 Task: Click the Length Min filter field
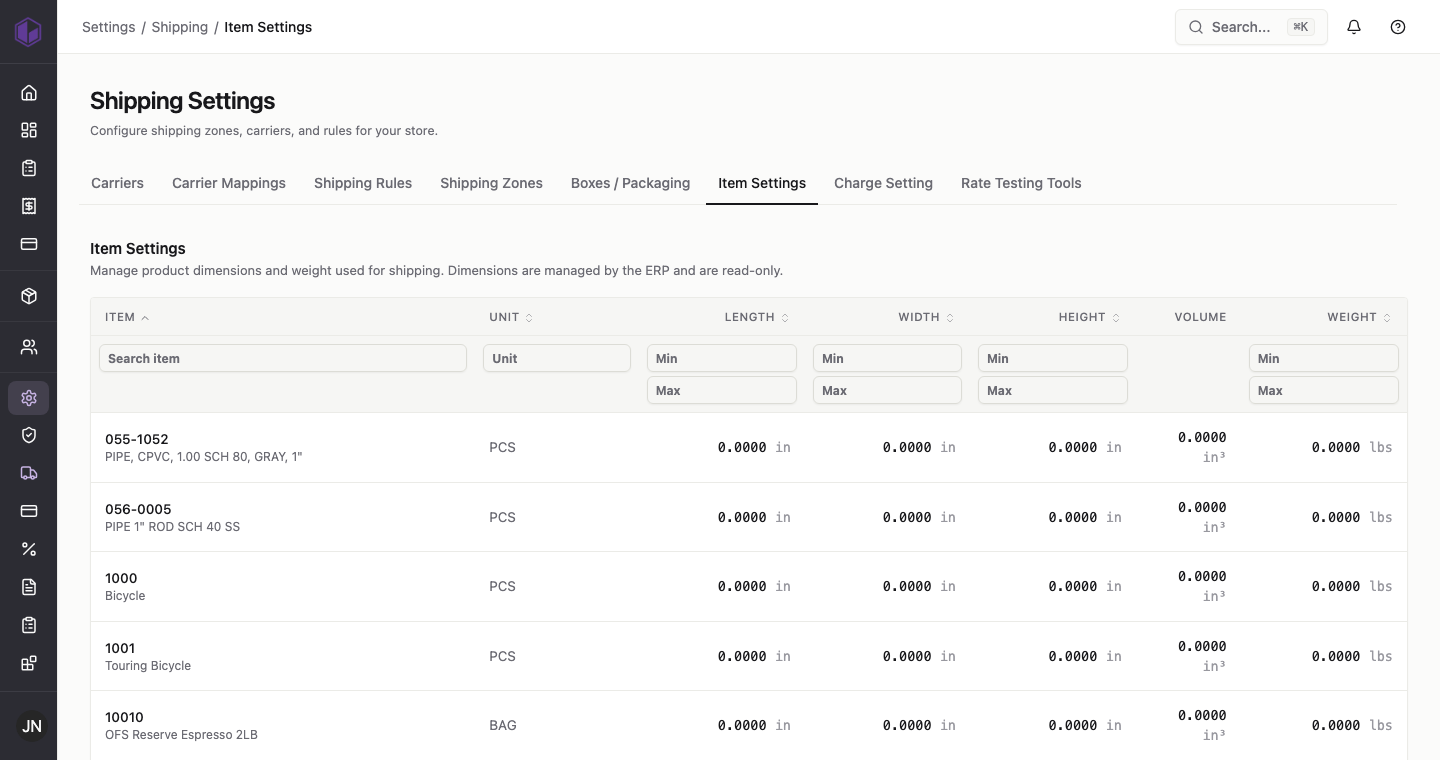point(722,358)
